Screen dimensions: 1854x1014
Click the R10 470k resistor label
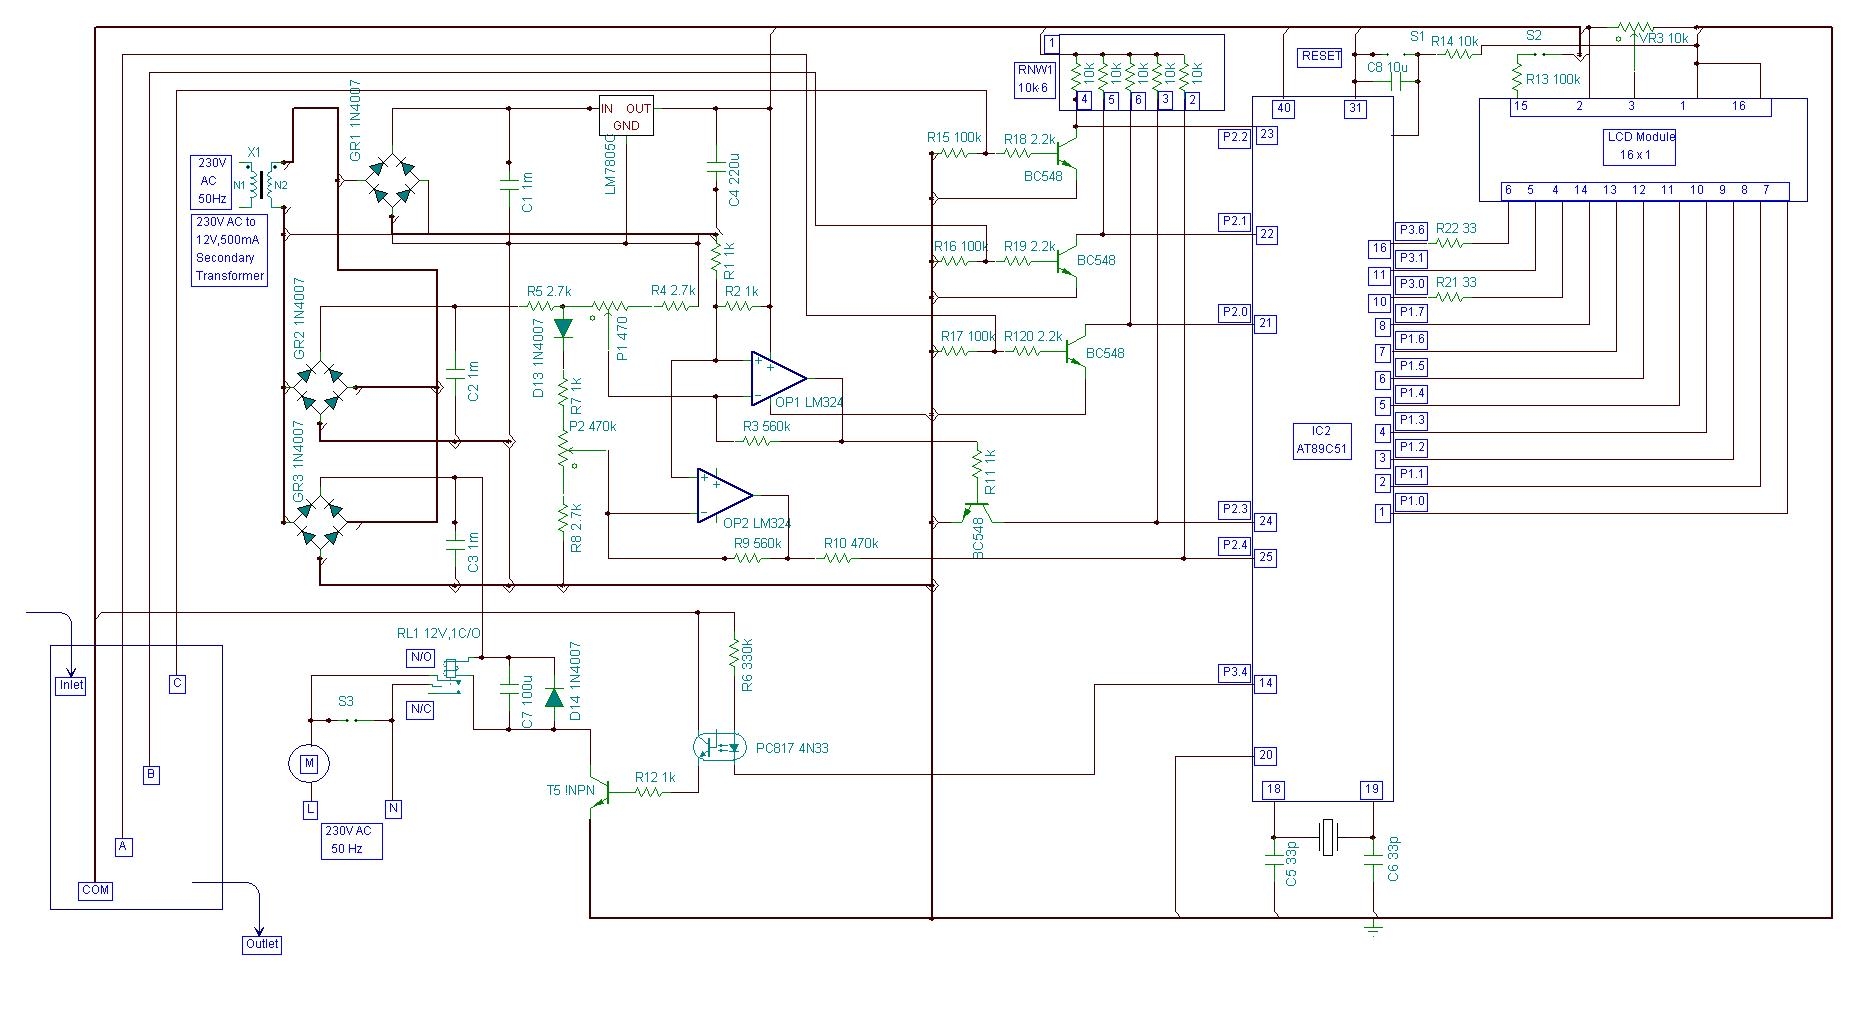851,543
